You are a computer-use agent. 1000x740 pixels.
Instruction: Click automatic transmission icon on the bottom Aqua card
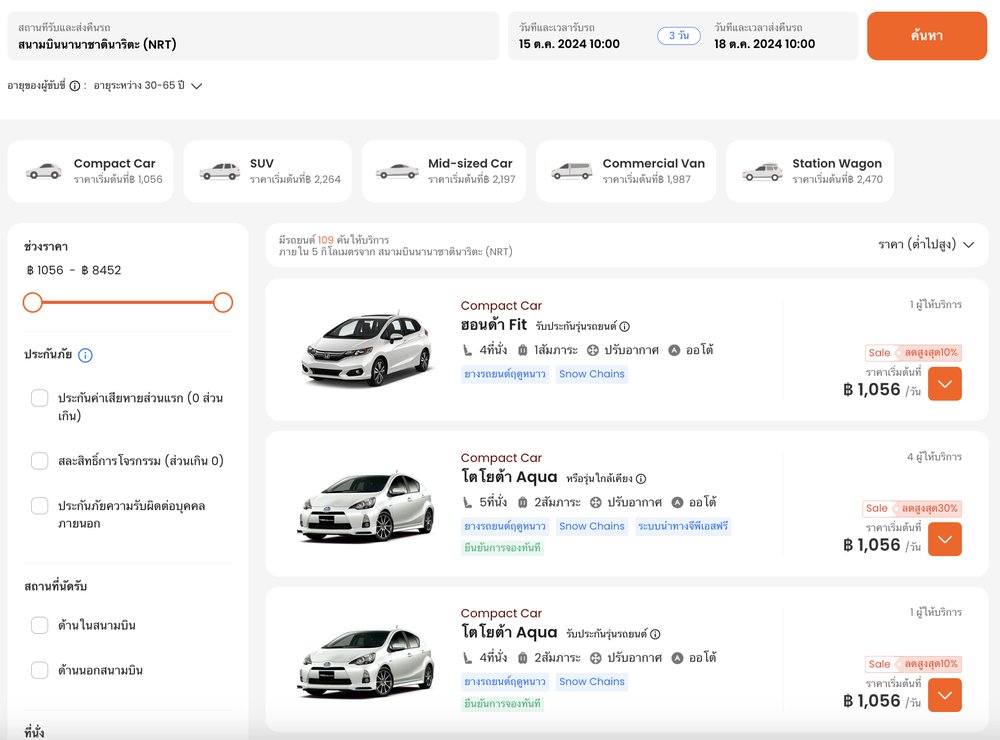click(x=677, y=658)
